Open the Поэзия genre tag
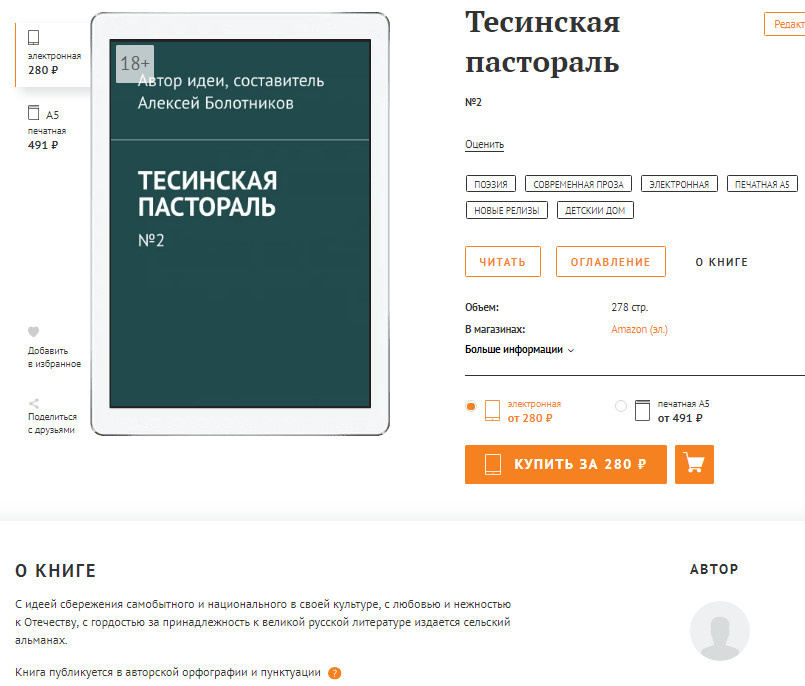The image size is (805, 686). tap(491, 184)
